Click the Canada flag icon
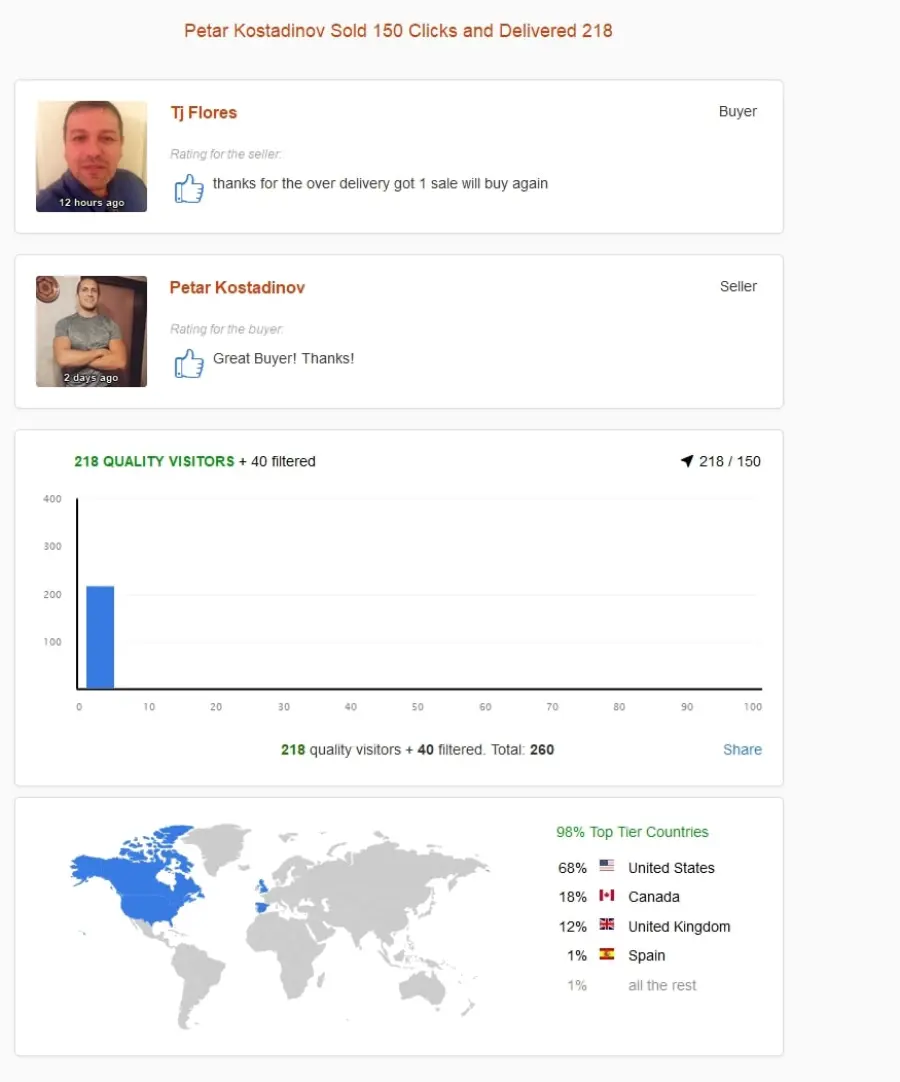900x1082 pixels. [x=607, y=895]
